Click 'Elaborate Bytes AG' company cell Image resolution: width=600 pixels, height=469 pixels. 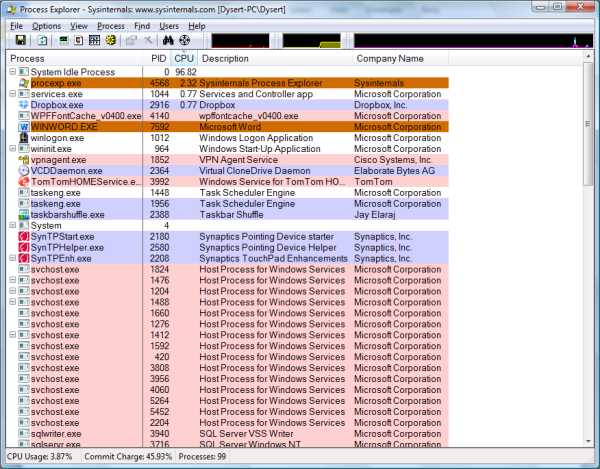tap(395, 171)
